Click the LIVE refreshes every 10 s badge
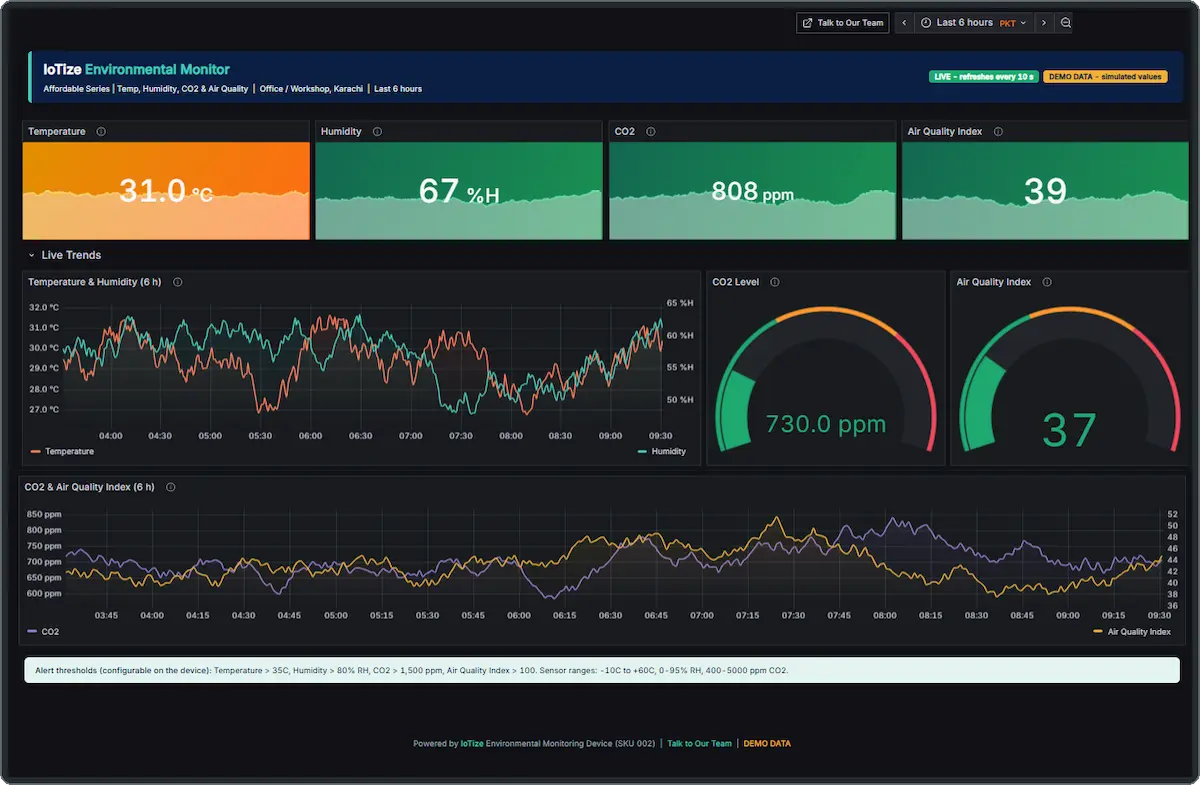Screen dimensions: 1200x785 tap(984, 76)
